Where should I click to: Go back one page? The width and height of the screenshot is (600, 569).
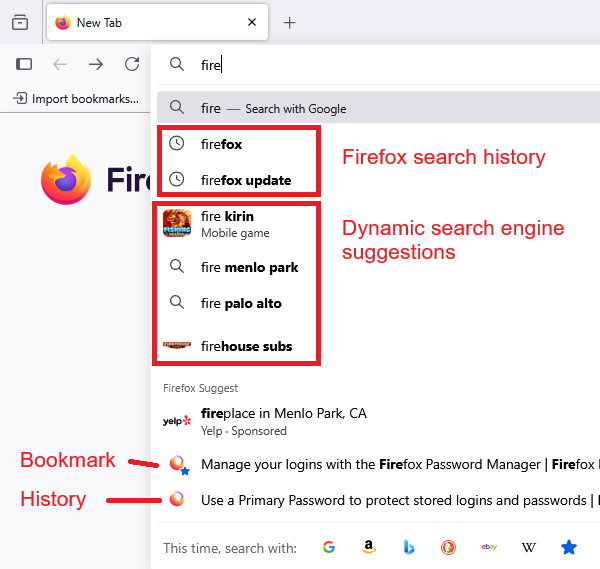(x=60, y=64)
